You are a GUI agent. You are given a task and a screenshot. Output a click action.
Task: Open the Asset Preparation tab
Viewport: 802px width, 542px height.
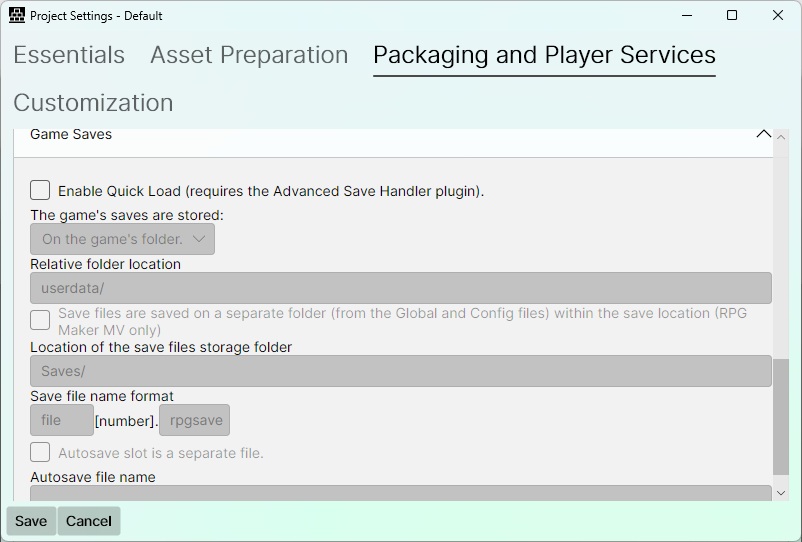[249, 55]
